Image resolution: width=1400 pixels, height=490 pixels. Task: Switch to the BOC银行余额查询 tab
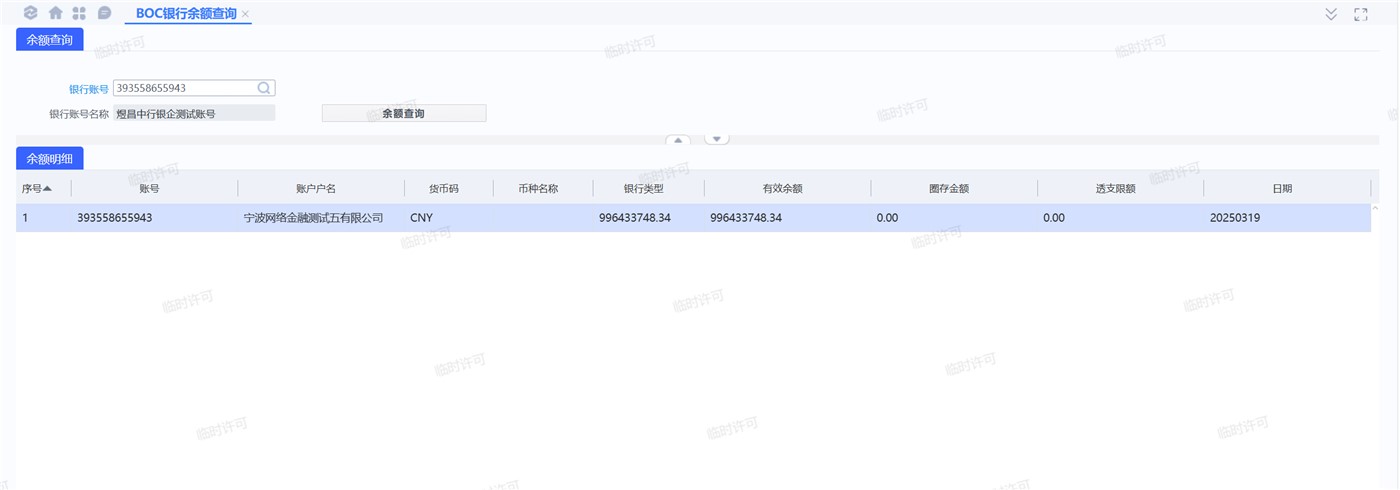186,14
